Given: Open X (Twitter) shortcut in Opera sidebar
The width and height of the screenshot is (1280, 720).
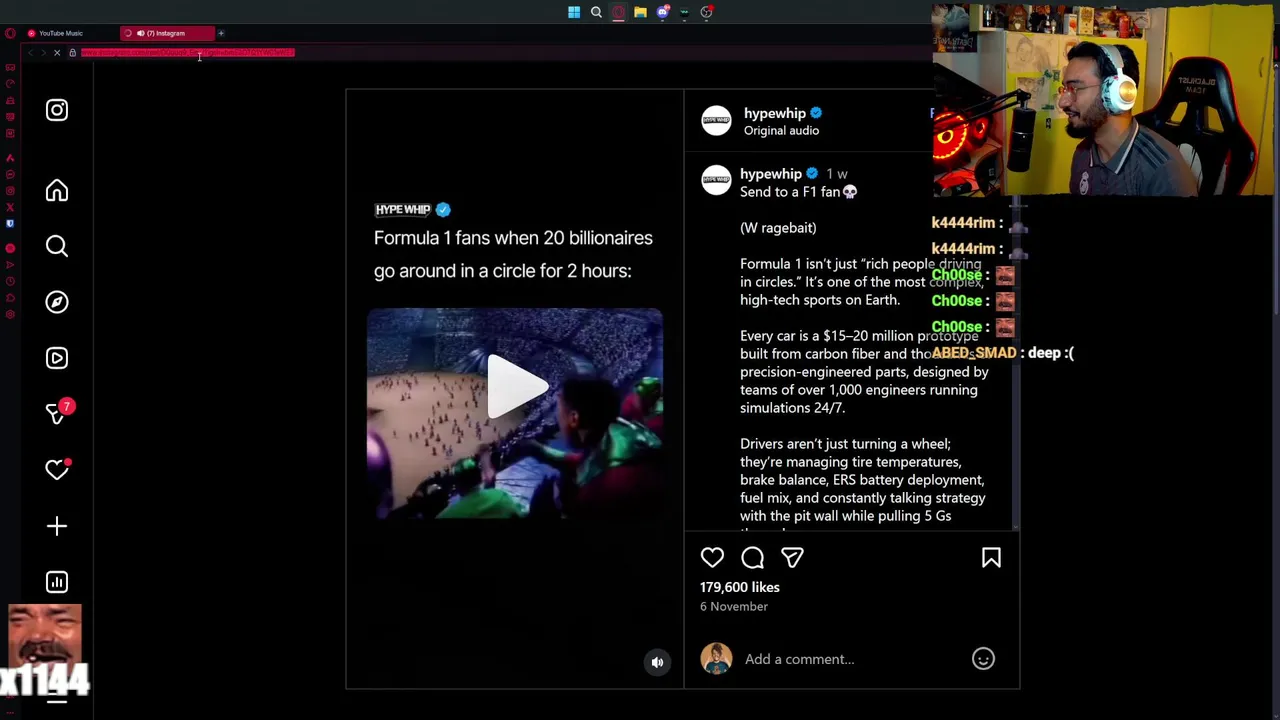Looking at the screenshot, I should tap(10, 207).
